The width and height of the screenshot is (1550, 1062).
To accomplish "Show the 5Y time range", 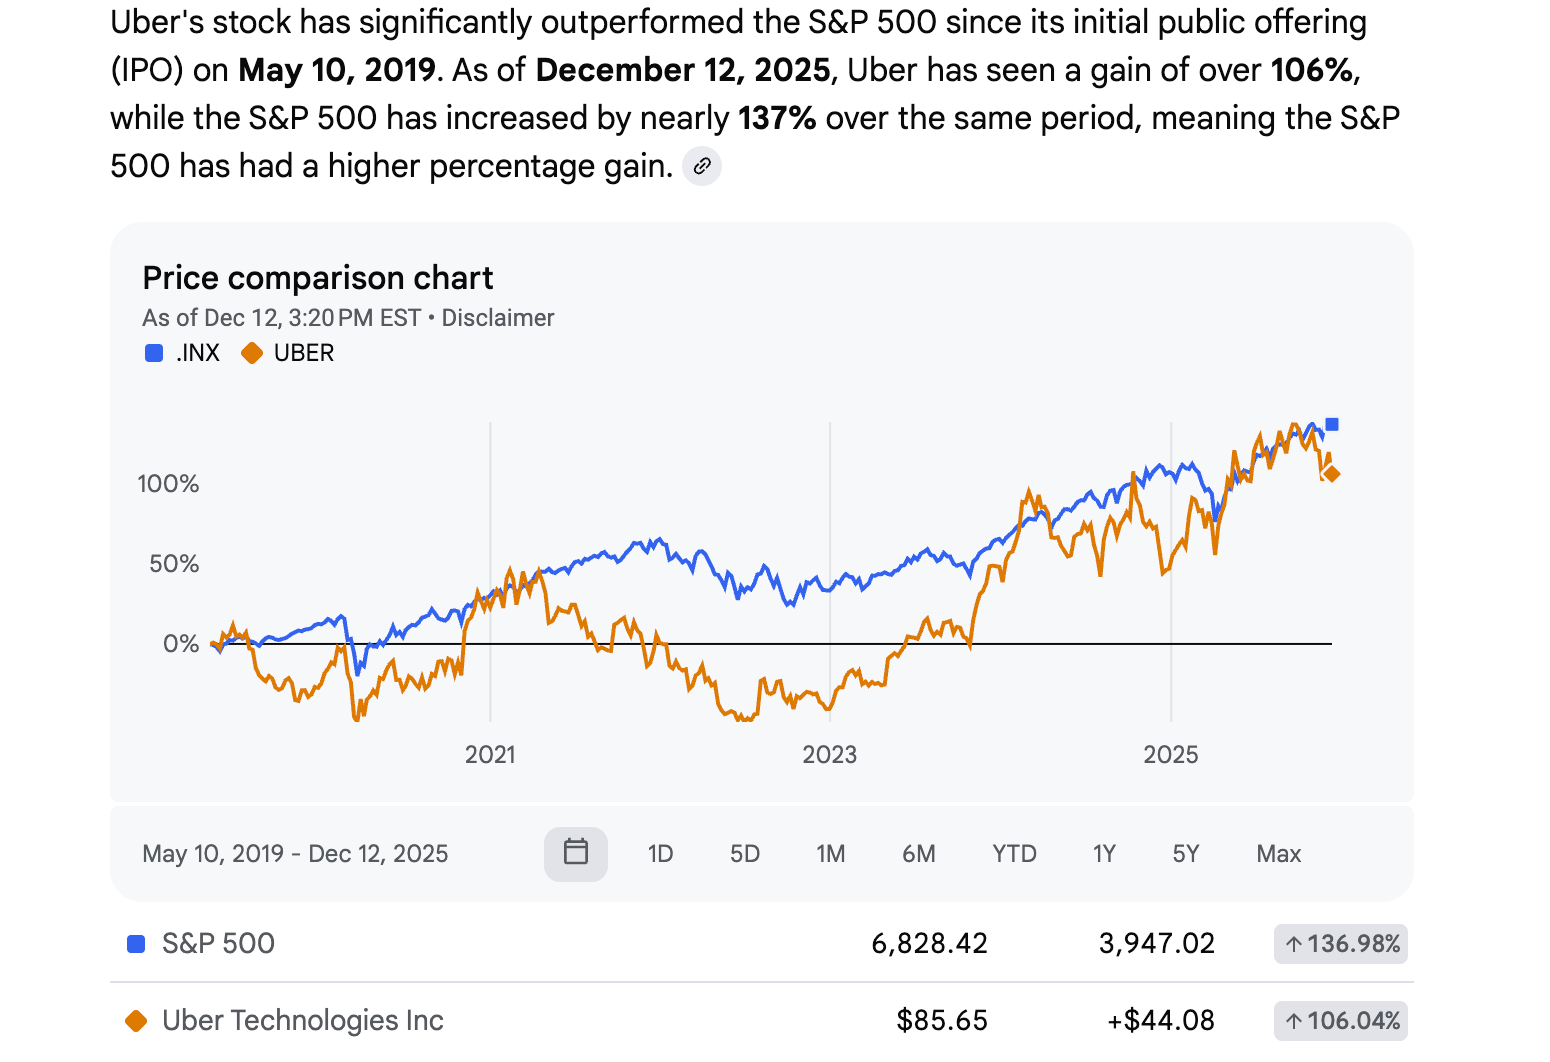I will pos(1186,854).
